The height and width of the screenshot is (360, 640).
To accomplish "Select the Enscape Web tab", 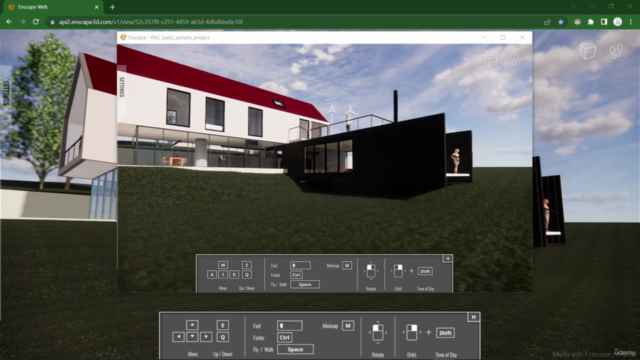I will pos(52,7).
